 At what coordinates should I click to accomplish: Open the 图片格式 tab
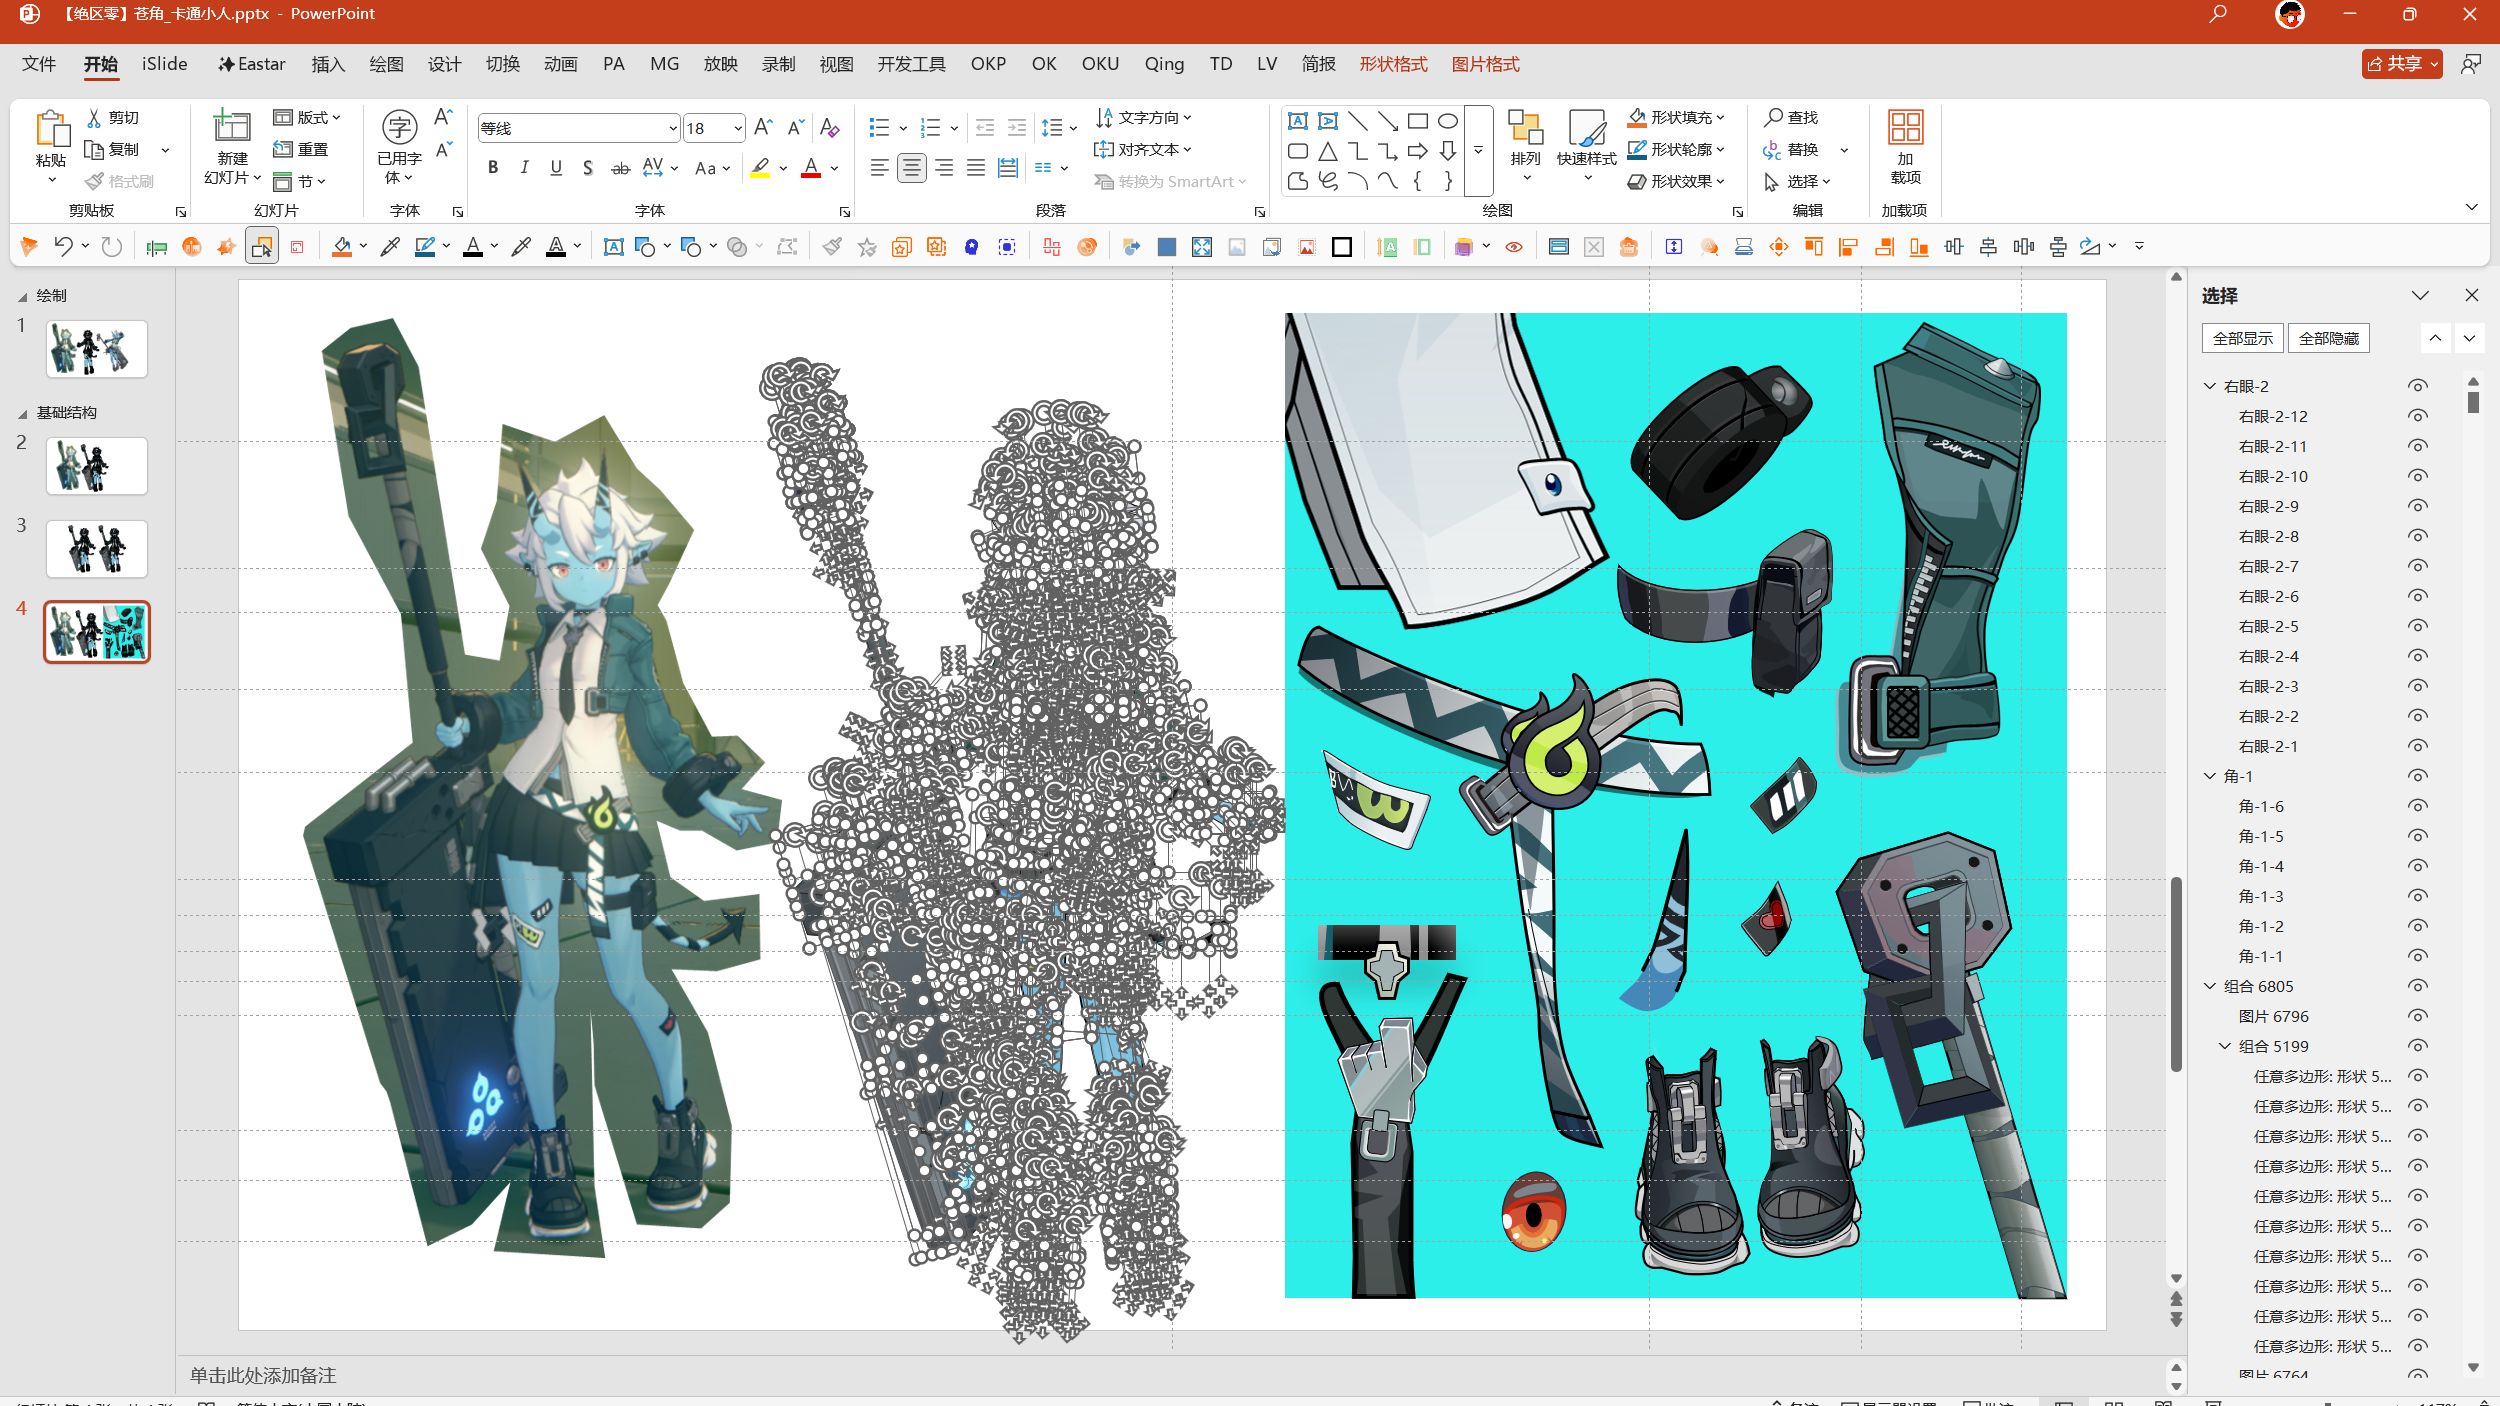(x=1485, y=64)
